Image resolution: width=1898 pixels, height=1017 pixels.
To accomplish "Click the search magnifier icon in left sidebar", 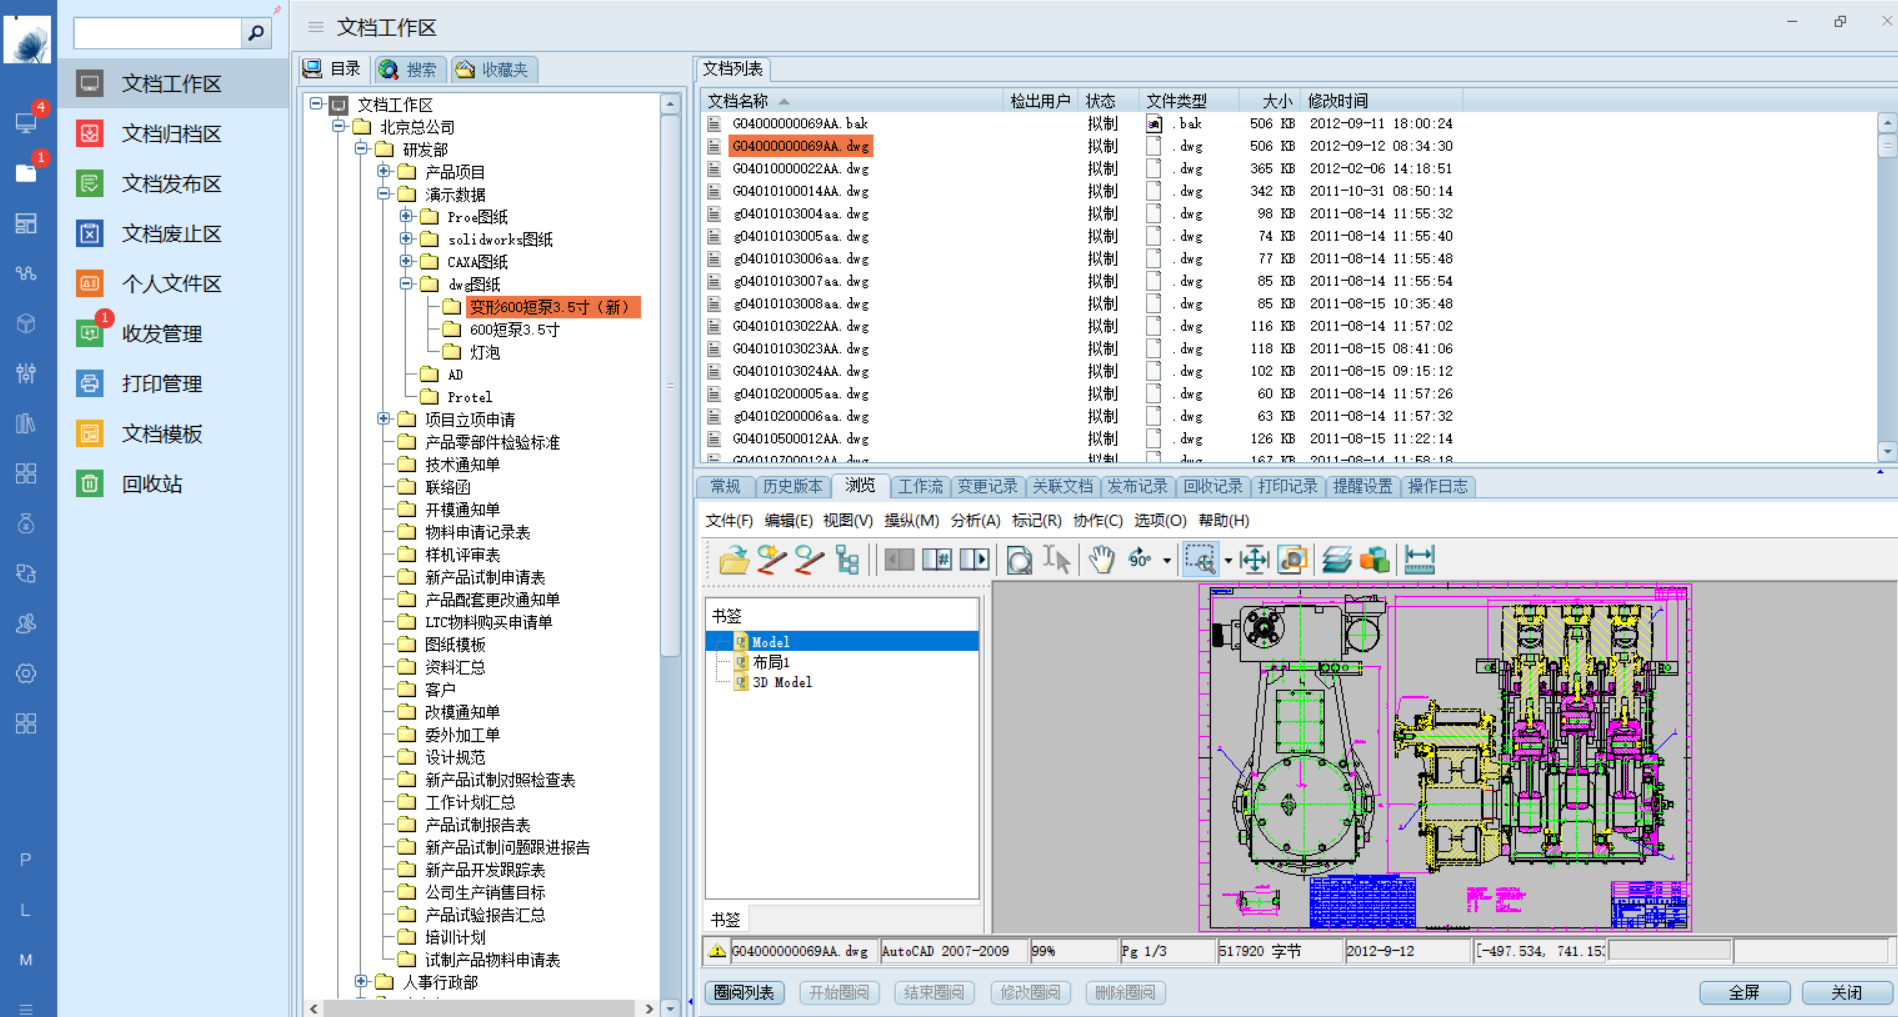I will tap(256, 33).
